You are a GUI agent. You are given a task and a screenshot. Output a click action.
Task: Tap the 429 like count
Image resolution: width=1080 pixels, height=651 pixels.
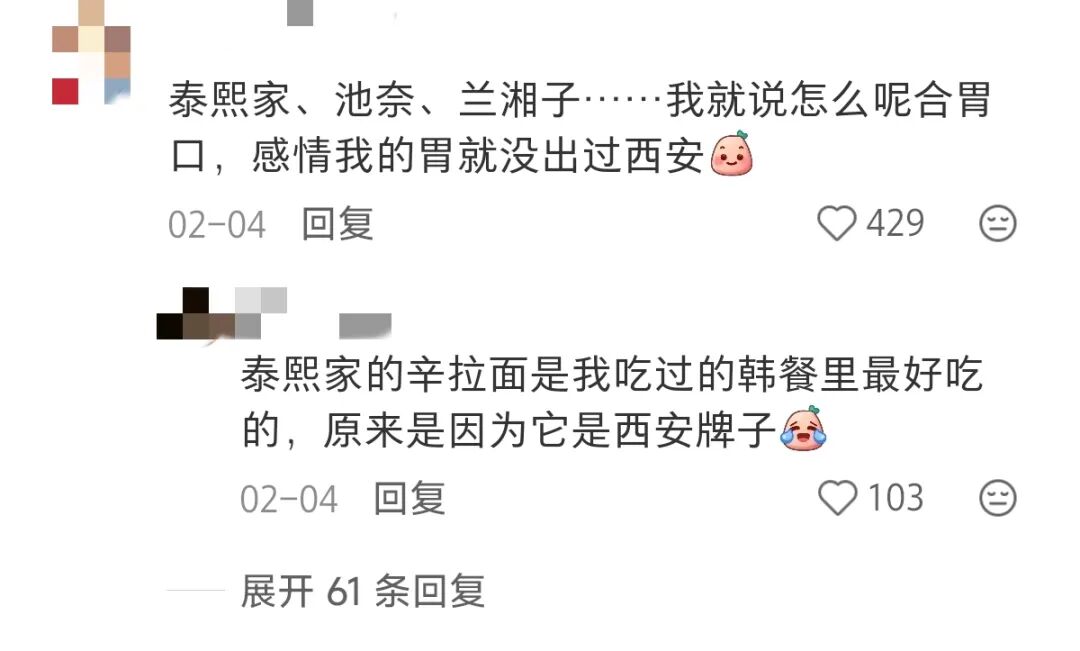[x=895, y=224]
